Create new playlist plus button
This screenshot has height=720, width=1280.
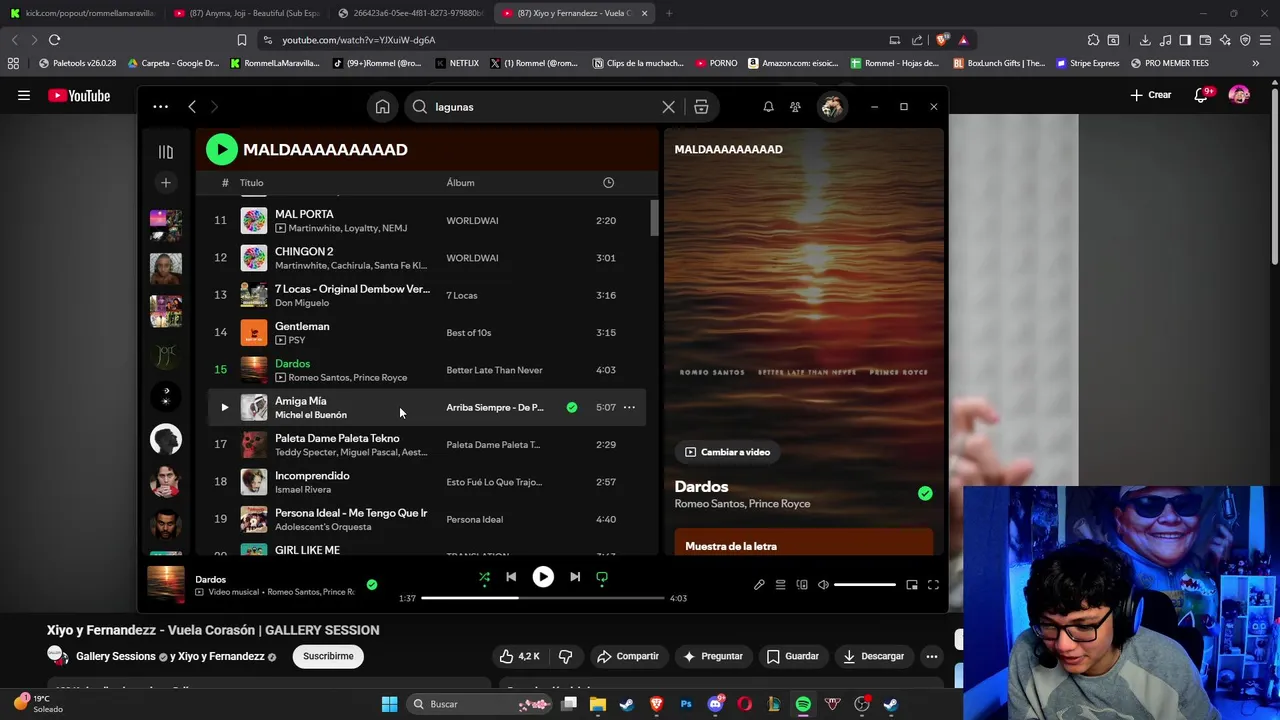pyautogui.click(x=166, y=182)
